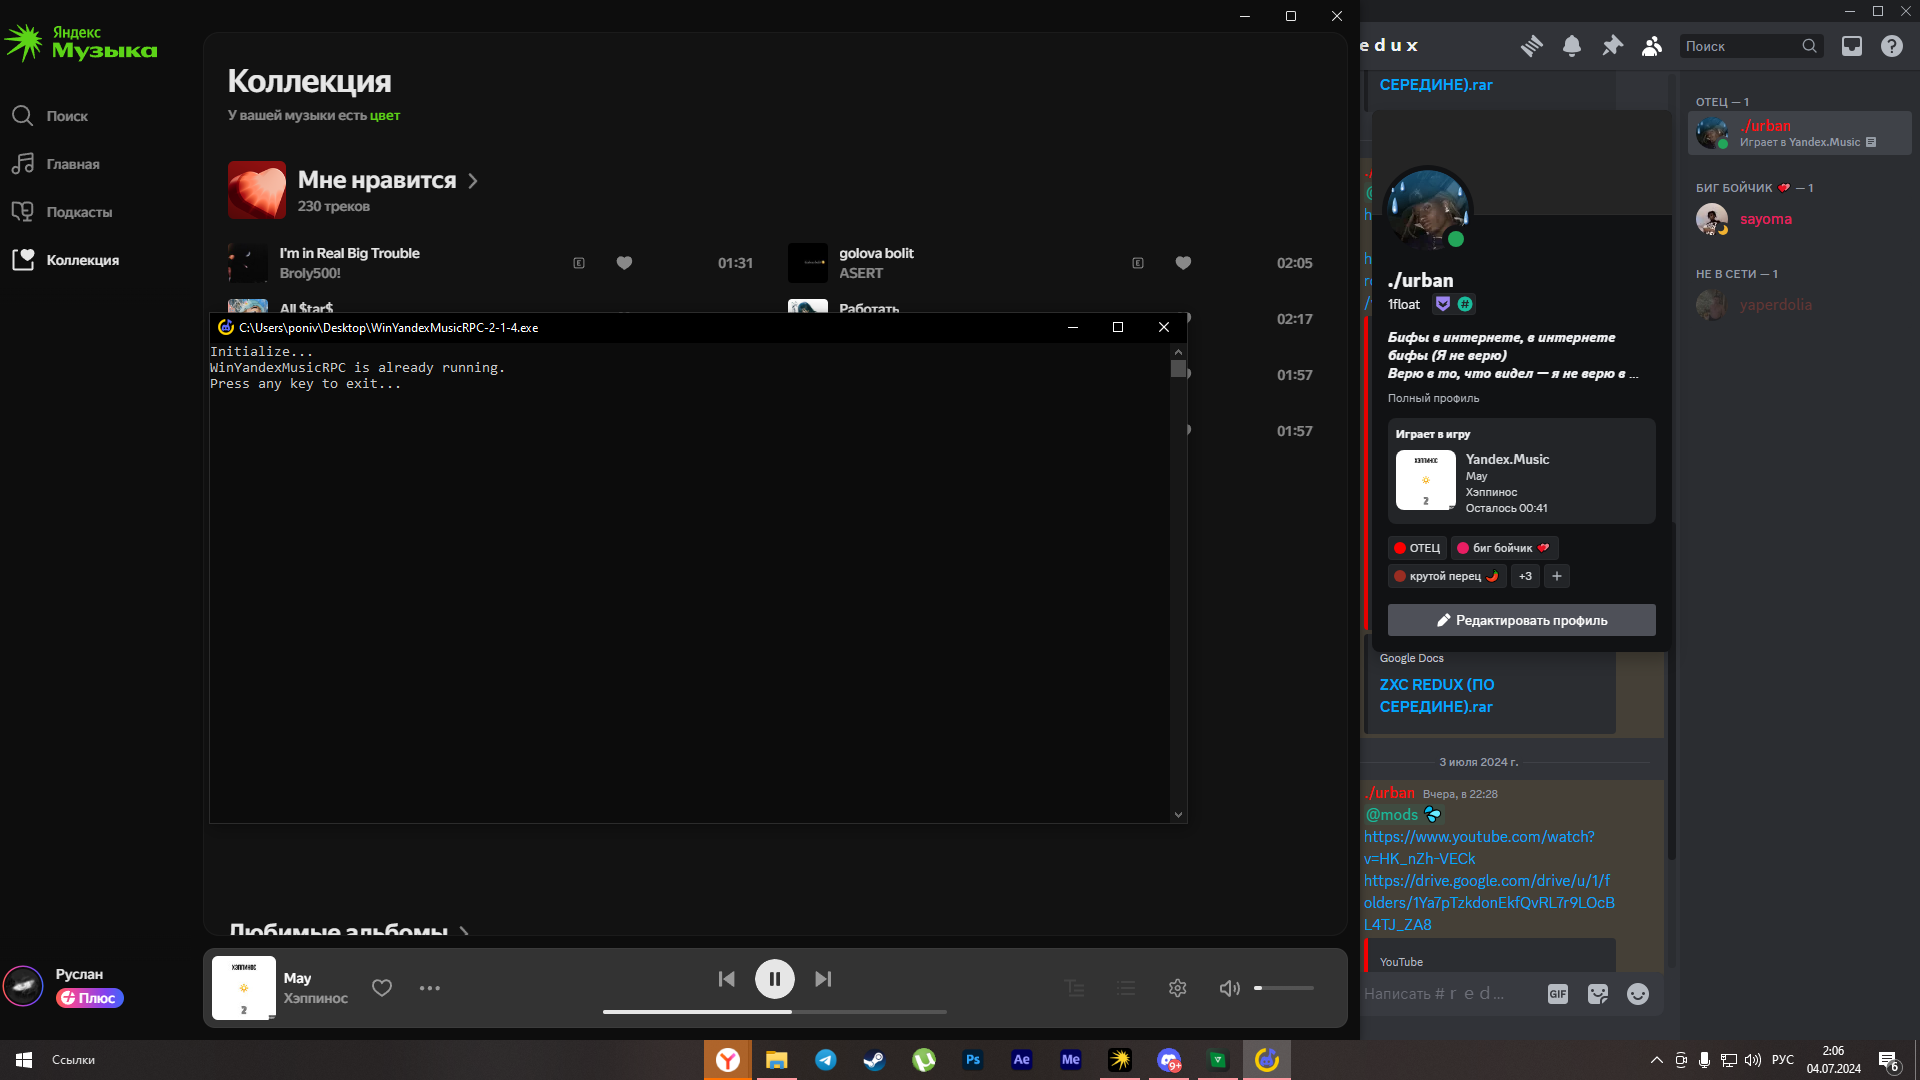The width and height of the screenshot is (1920, 1080).
Task: Add a role with plus button
Action: pyautogui.click(x=1557, y=576)
